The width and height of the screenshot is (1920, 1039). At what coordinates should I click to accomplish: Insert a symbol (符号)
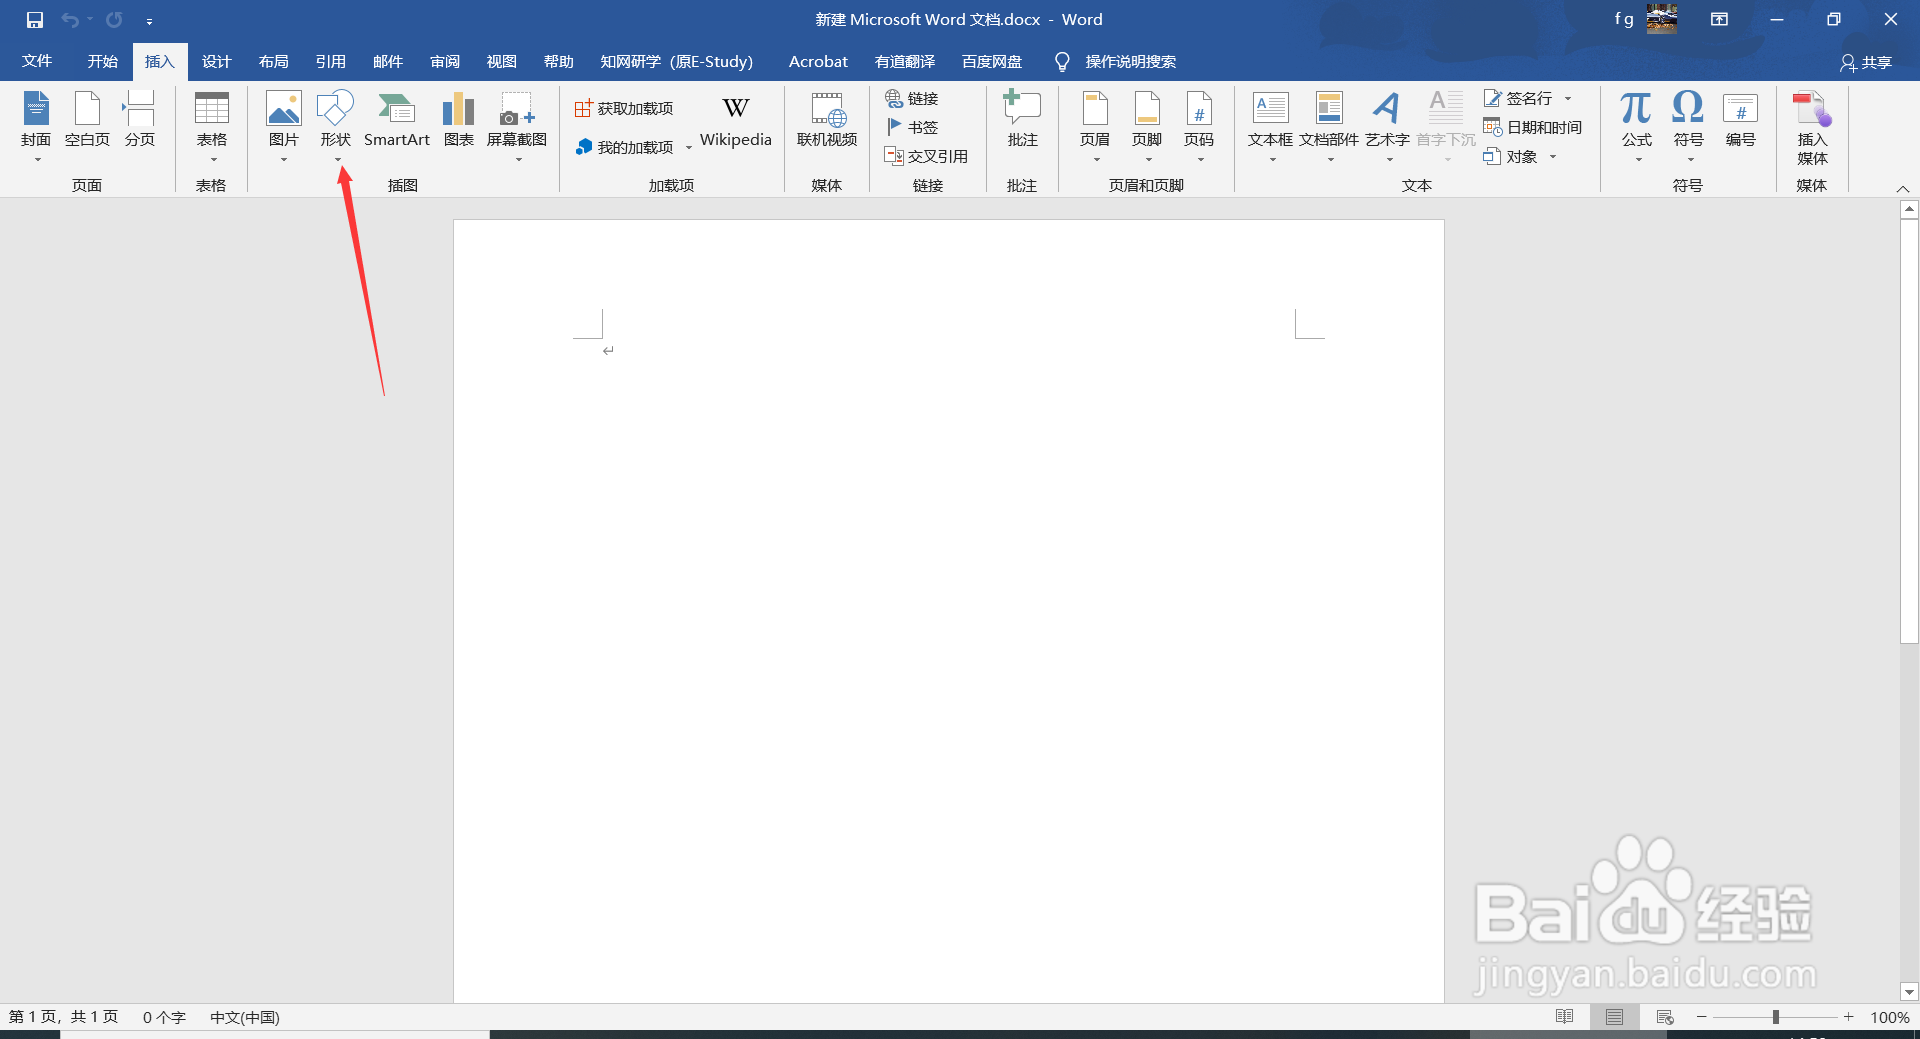1689,127
